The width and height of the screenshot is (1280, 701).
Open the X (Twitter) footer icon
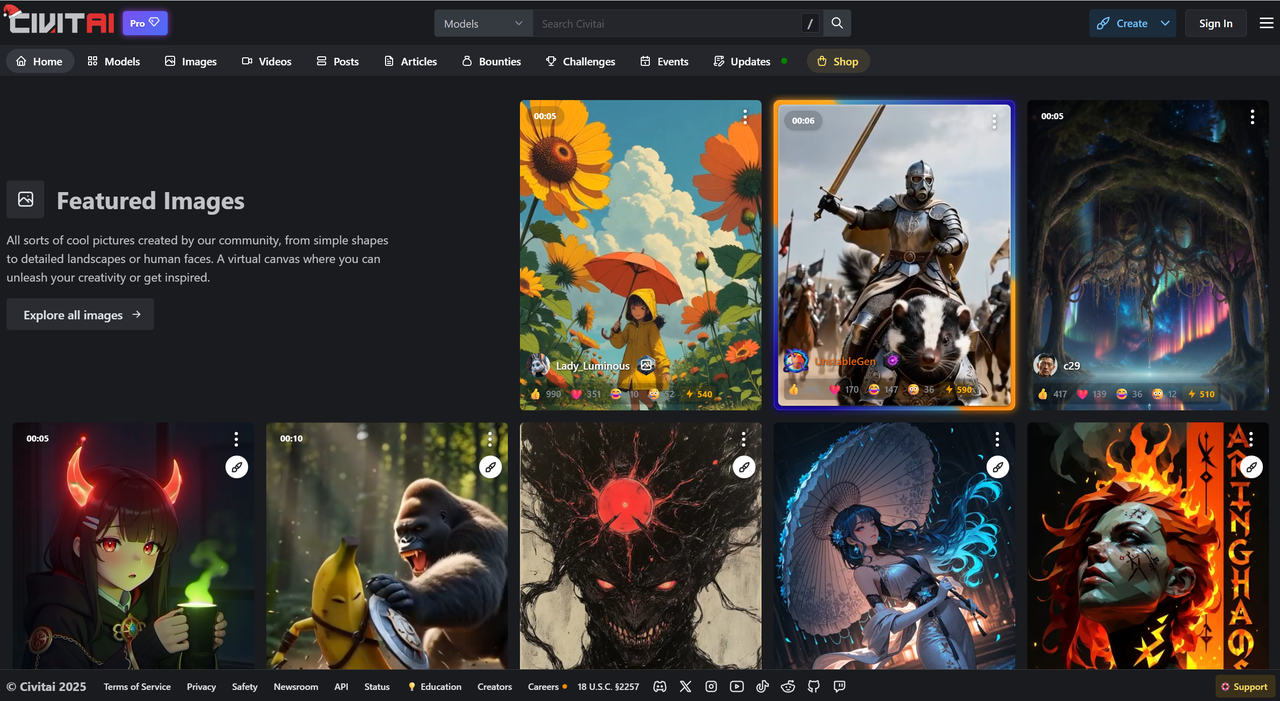(685, 687)
